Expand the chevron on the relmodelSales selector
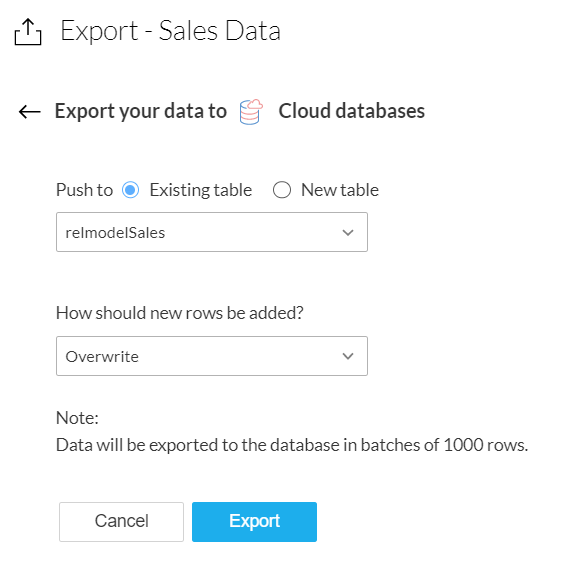The width and height of the screenshot is (574, 563). 348,232
